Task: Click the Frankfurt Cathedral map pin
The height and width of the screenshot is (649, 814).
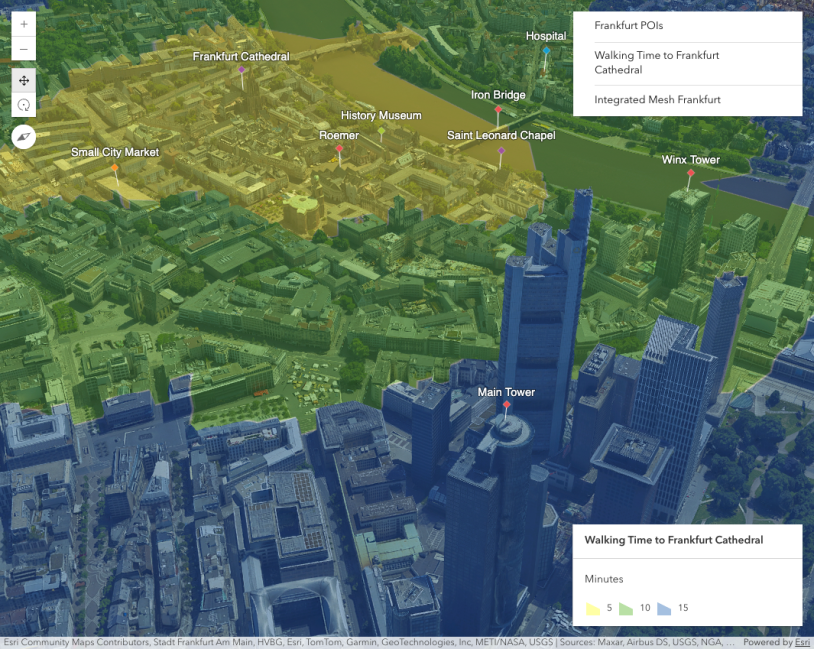Action: click(242, 71)
